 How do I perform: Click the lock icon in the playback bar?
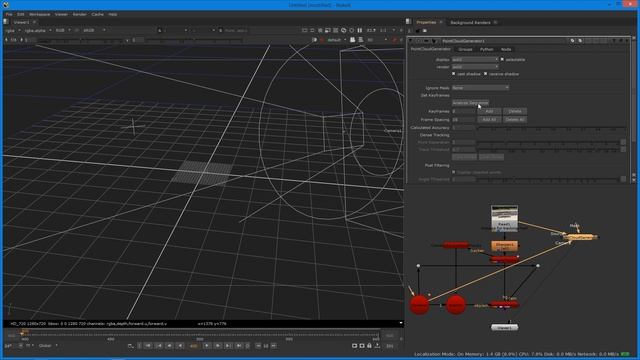tap(369, 346)
